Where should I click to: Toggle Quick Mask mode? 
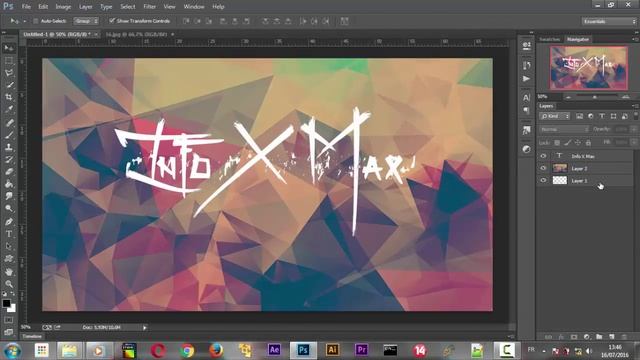tap(9, 320)
